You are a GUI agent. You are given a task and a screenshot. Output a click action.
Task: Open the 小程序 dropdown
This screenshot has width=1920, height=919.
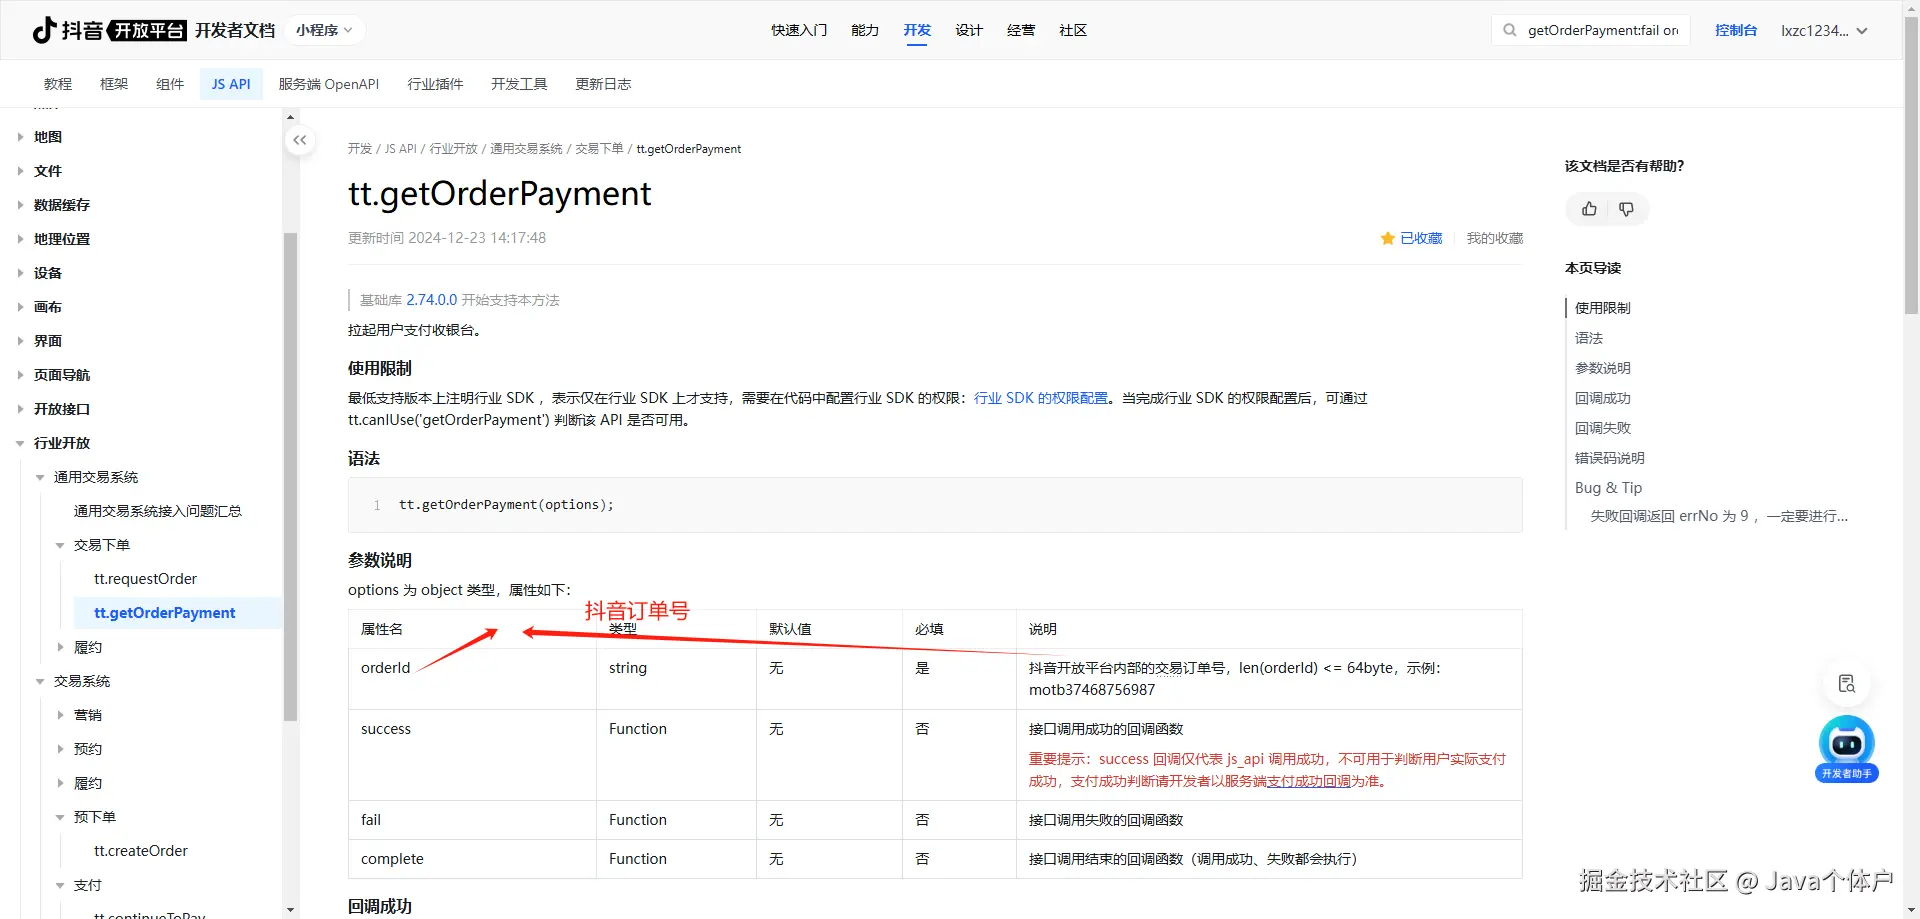pos(324,30)
